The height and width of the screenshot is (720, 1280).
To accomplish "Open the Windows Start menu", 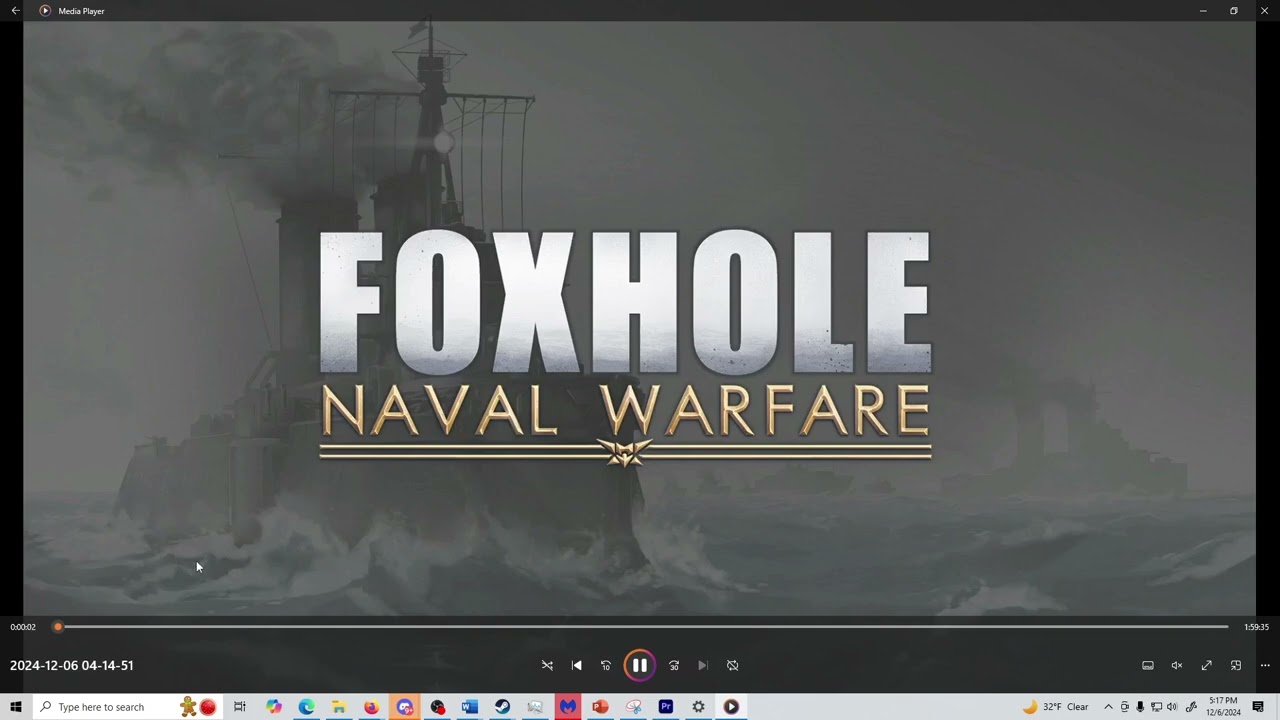I will (x=16, y=707).
